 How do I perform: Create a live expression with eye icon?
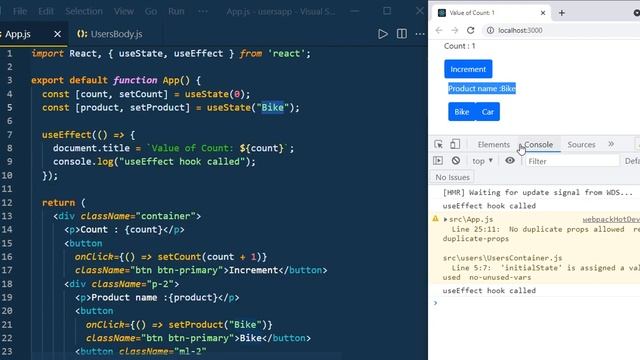pos(510,160)
